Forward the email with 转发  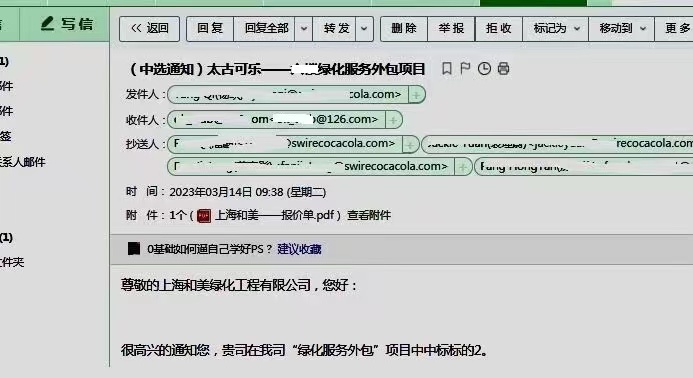tap(336, 29)
